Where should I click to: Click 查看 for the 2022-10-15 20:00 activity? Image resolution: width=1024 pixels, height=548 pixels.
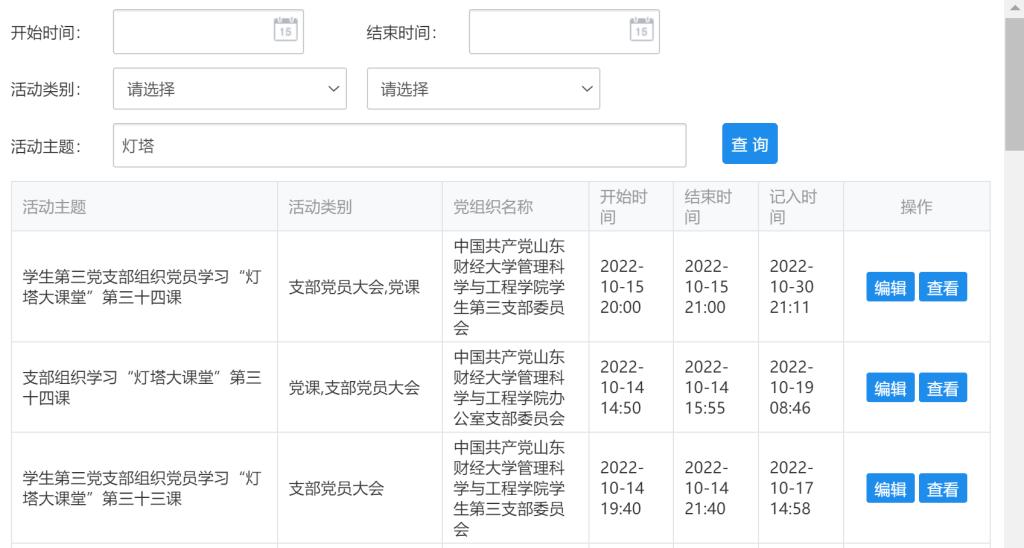(x=942, y=288)
